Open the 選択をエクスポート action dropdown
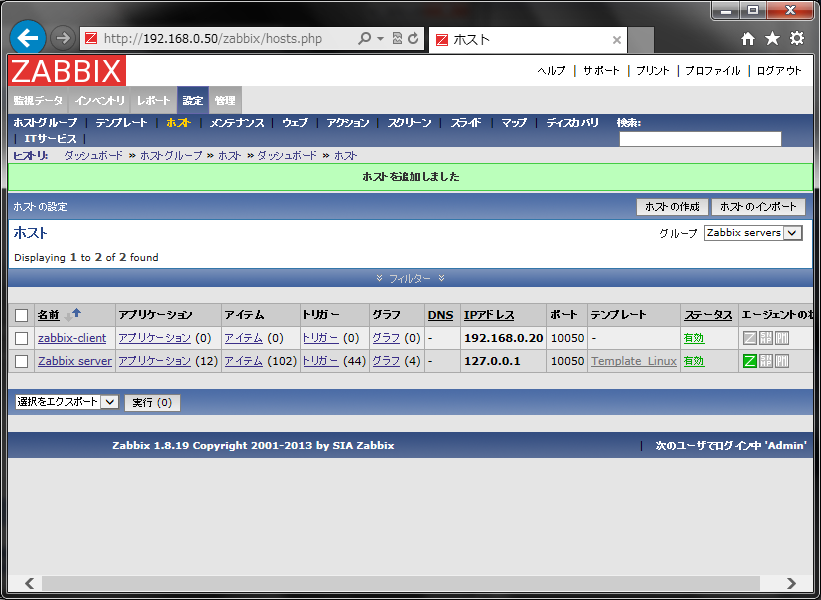The width and height of the screenshot is (821, 600). pyautogui.click(x=66, y=402)
